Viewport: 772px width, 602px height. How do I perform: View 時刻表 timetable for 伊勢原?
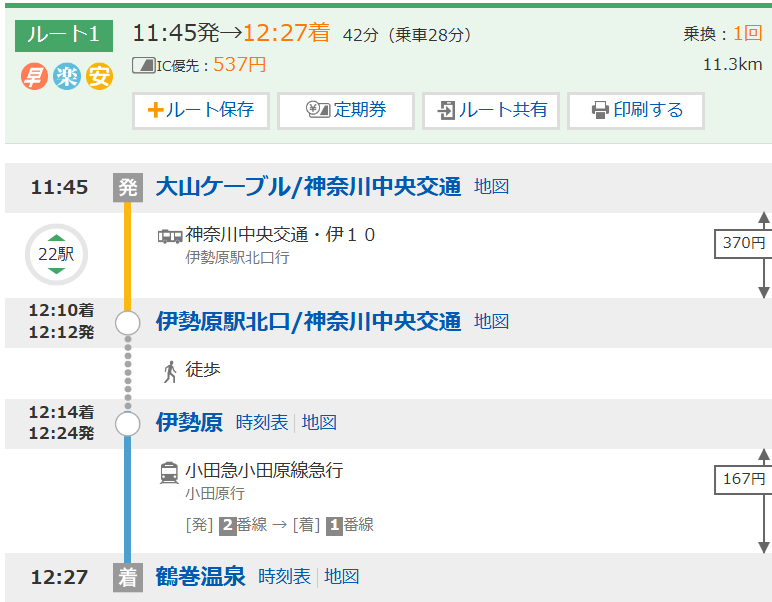pyautogui.click(x=262, y=423)
